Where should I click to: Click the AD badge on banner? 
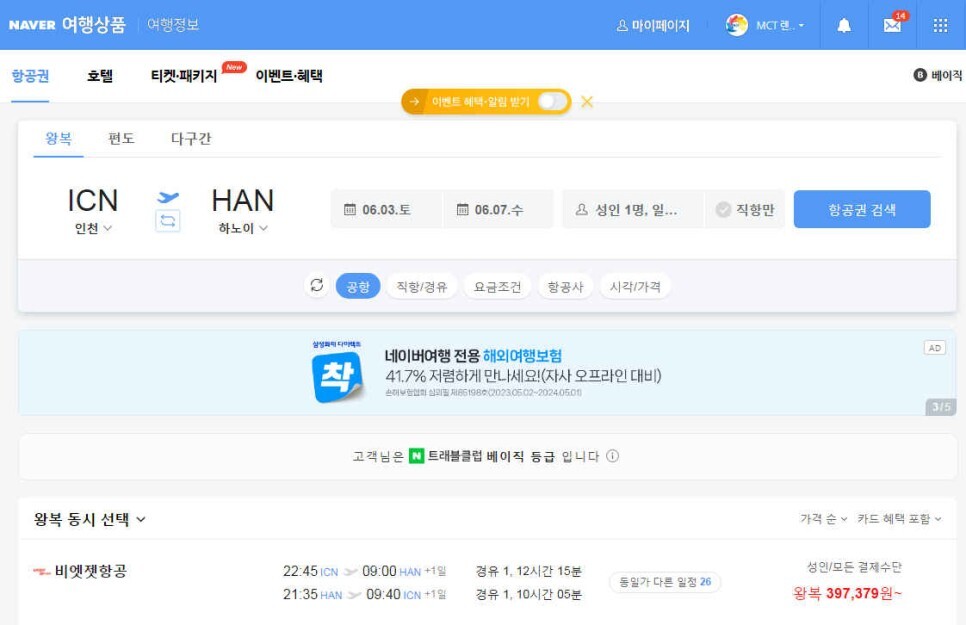pyautogui.click(x=935, y=348)
